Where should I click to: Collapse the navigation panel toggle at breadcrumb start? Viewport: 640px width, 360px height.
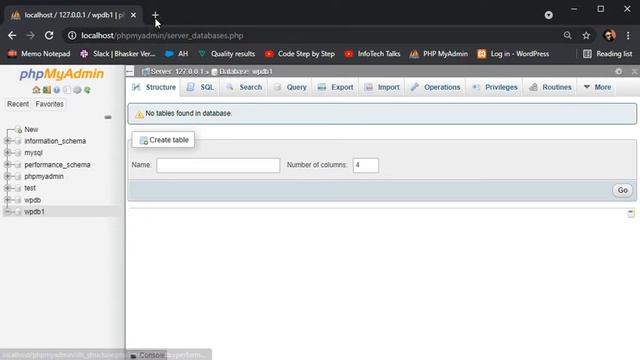point(130,72)
